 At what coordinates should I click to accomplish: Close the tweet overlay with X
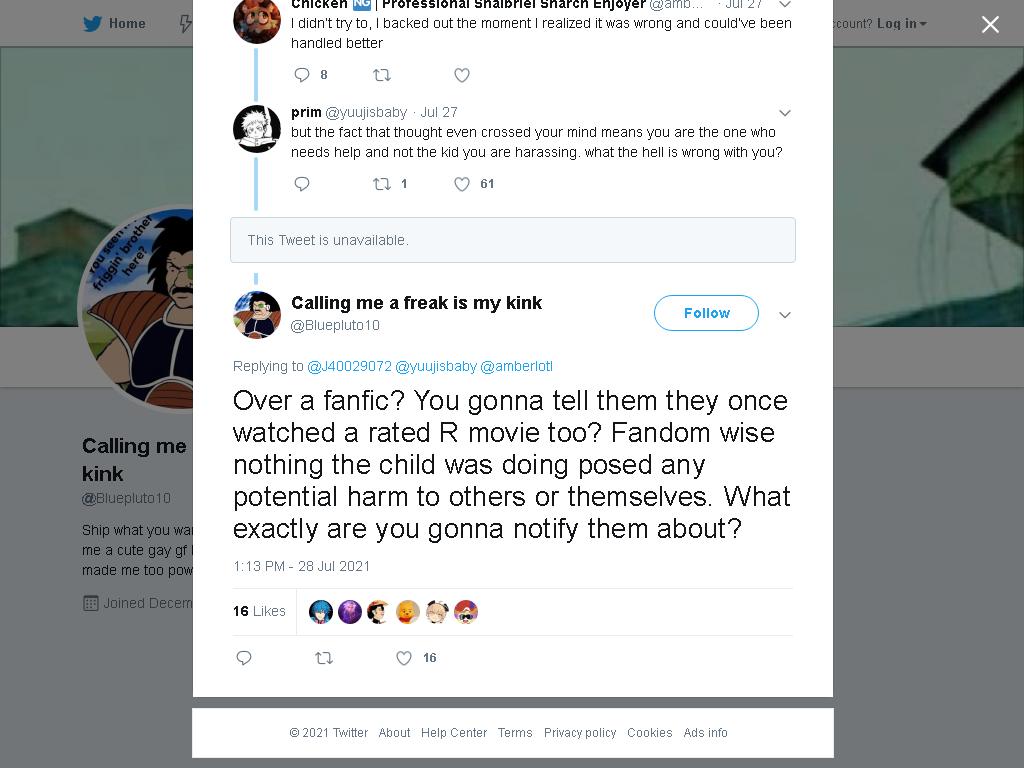coord(990,25)
